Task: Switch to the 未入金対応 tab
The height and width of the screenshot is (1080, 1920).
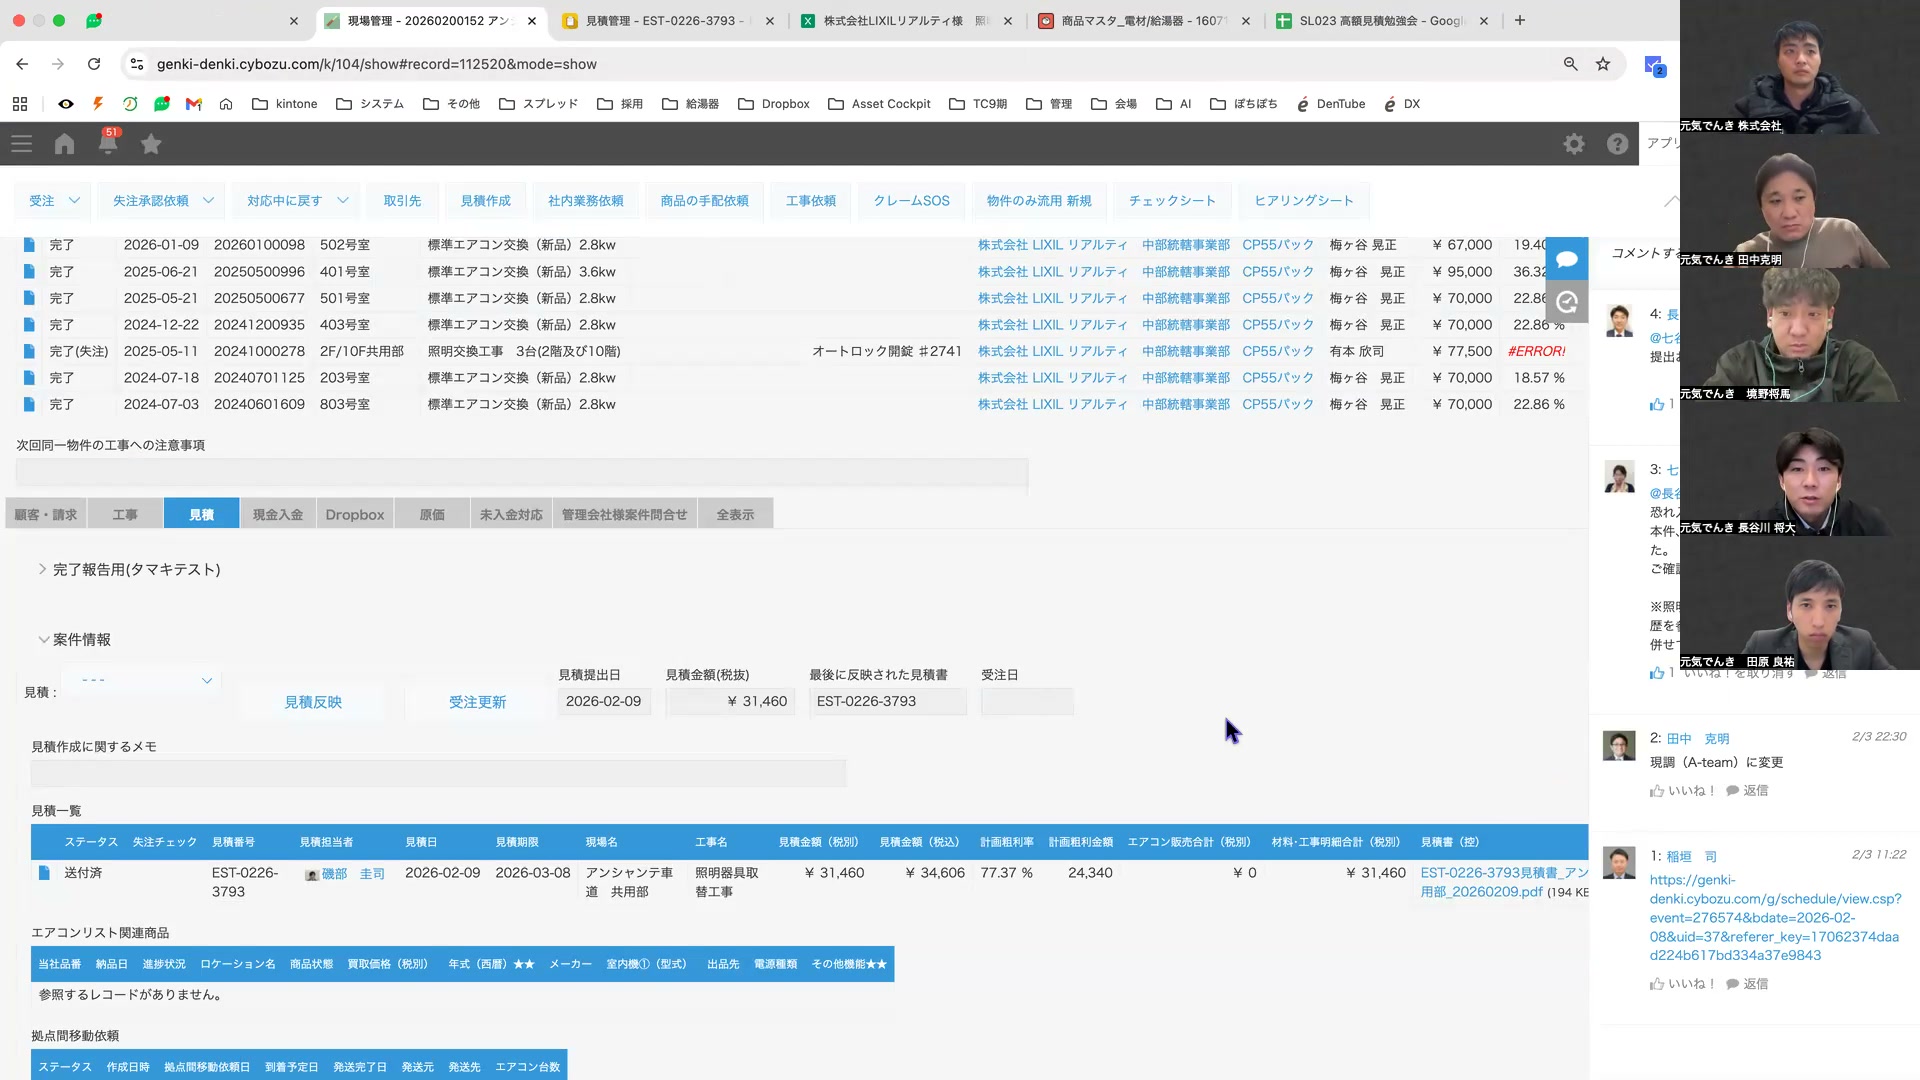Action: point(511,515)
